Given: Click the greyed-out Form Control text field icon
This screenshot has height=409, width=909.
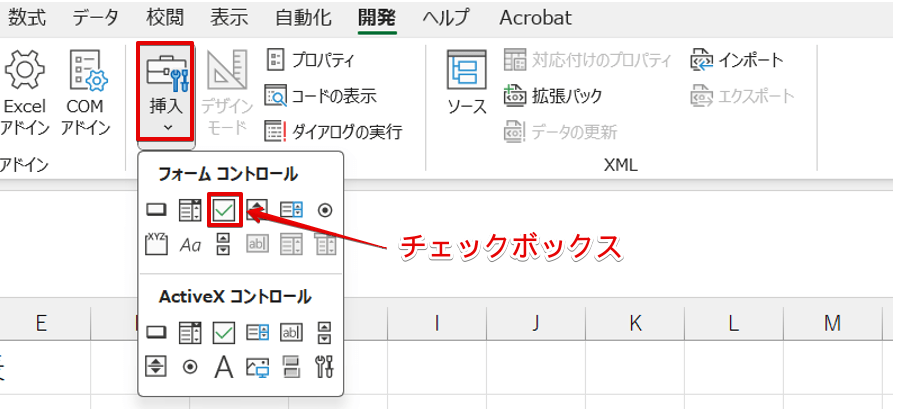Looking at the screenshot, I should click(x=257, y=244).
